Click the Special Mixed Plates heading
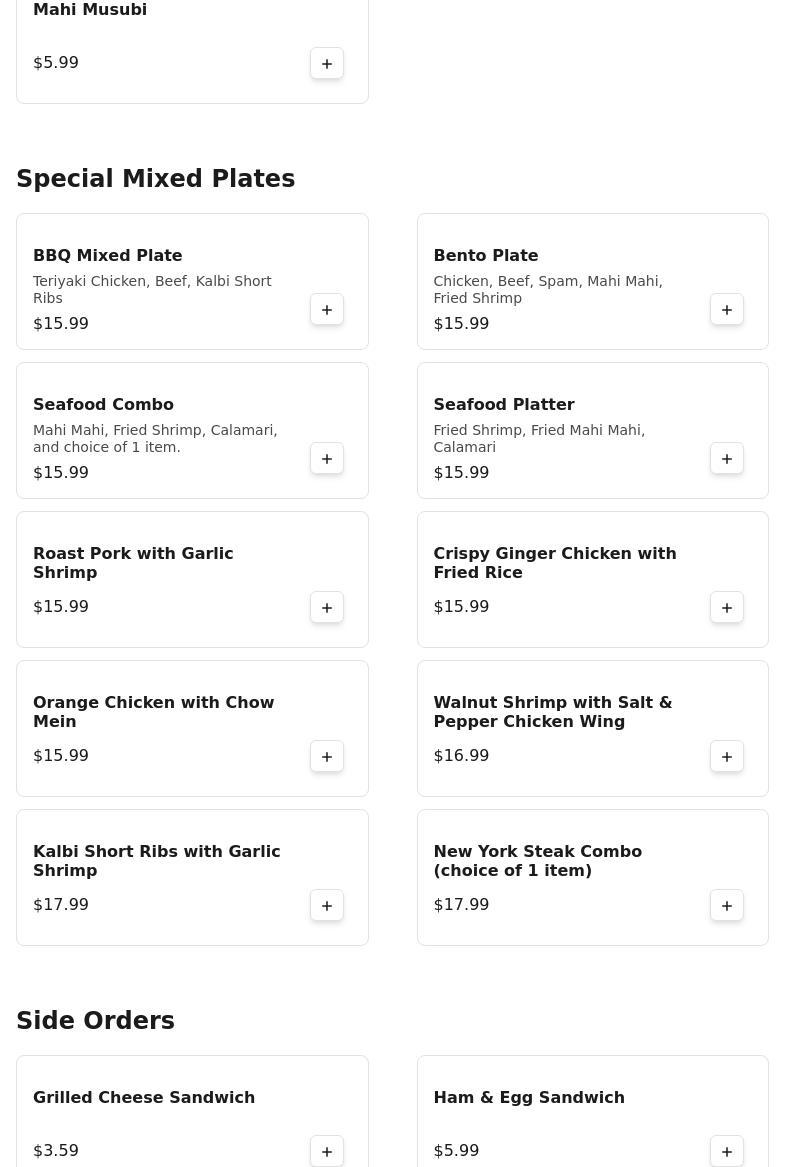 click(156, 179)
